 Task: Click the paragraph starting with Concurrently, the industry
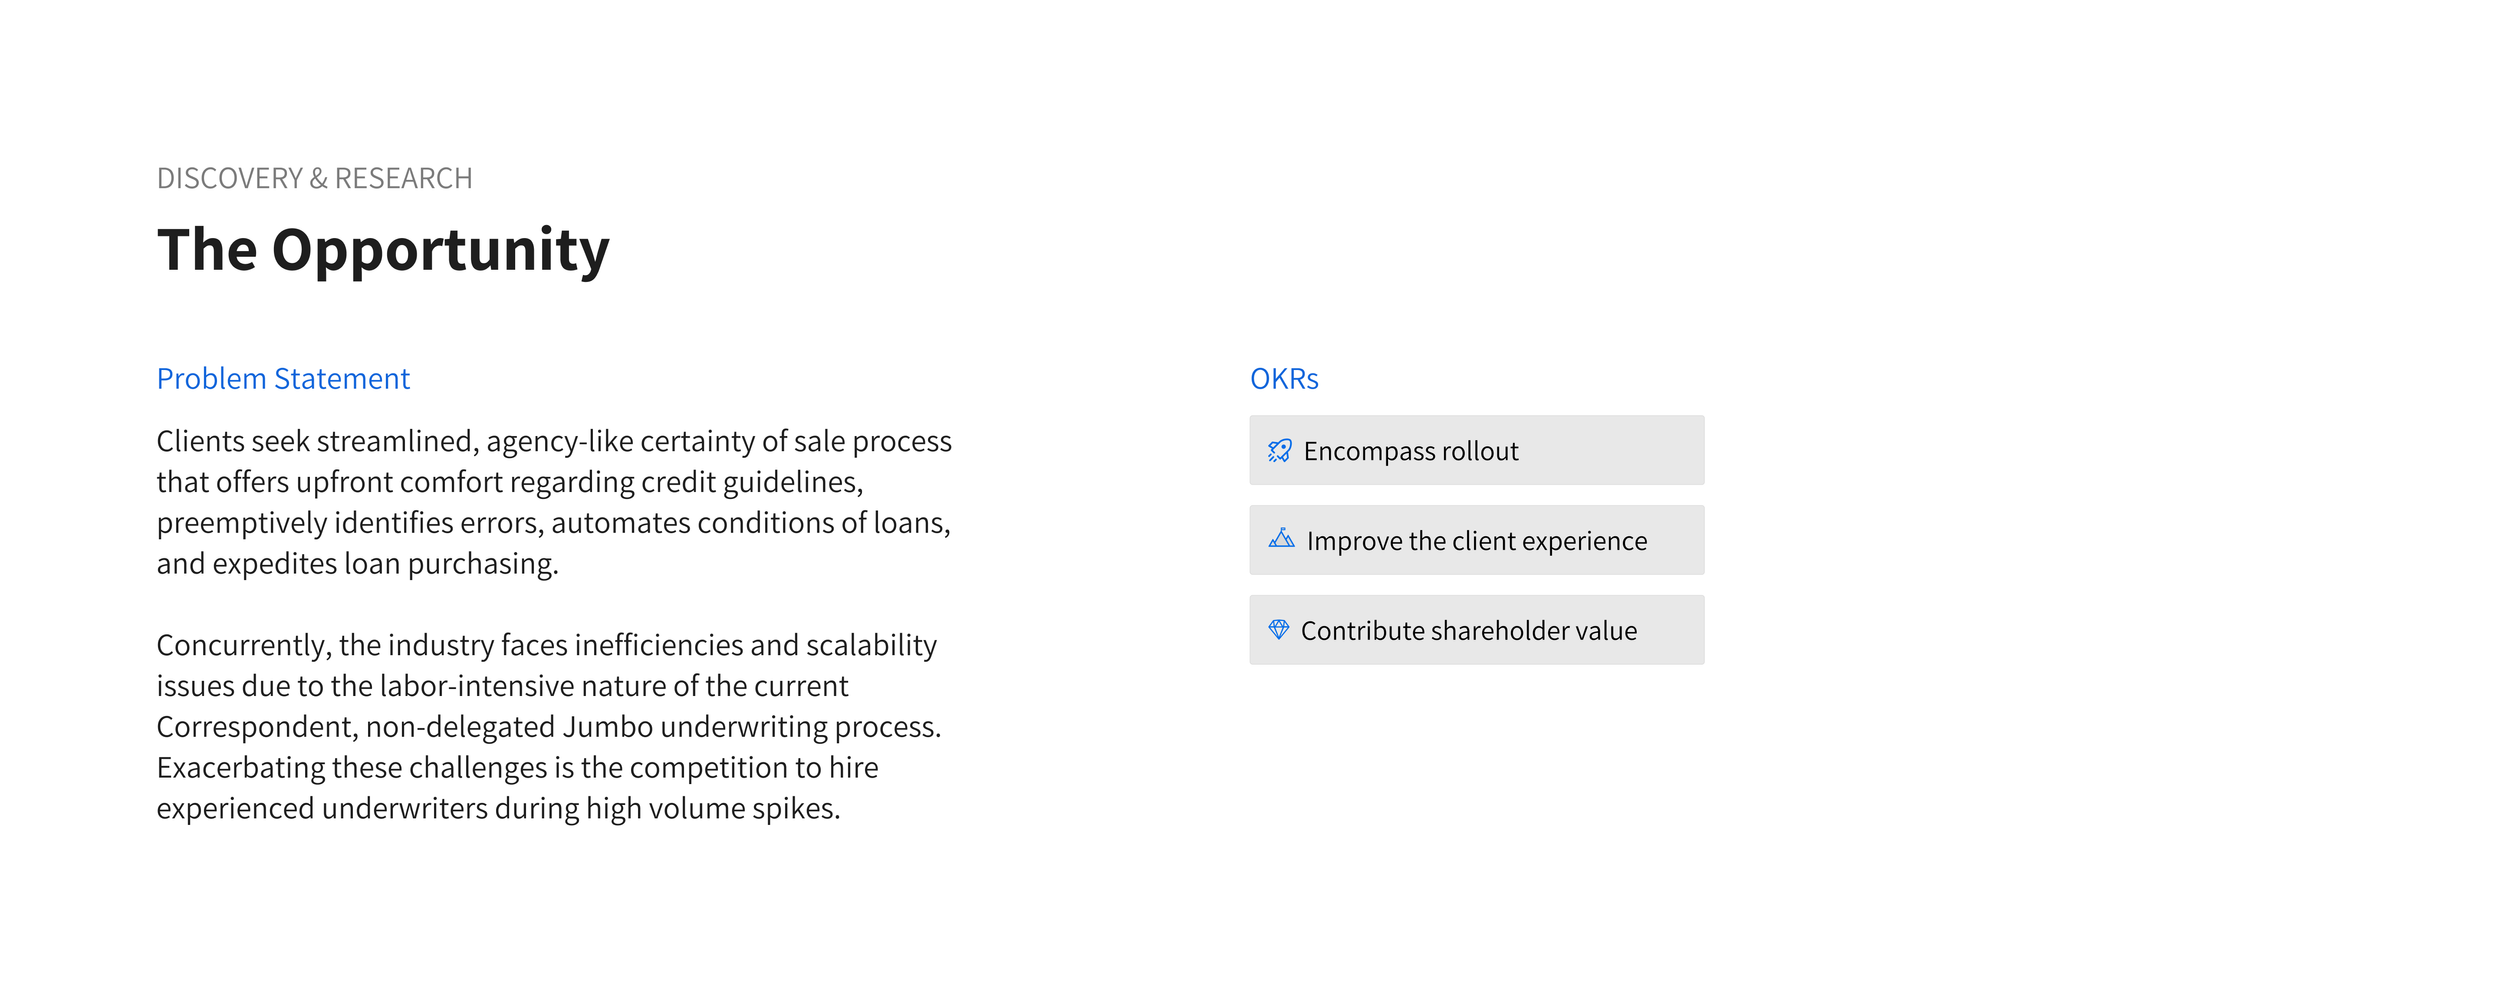click(549, 727)
